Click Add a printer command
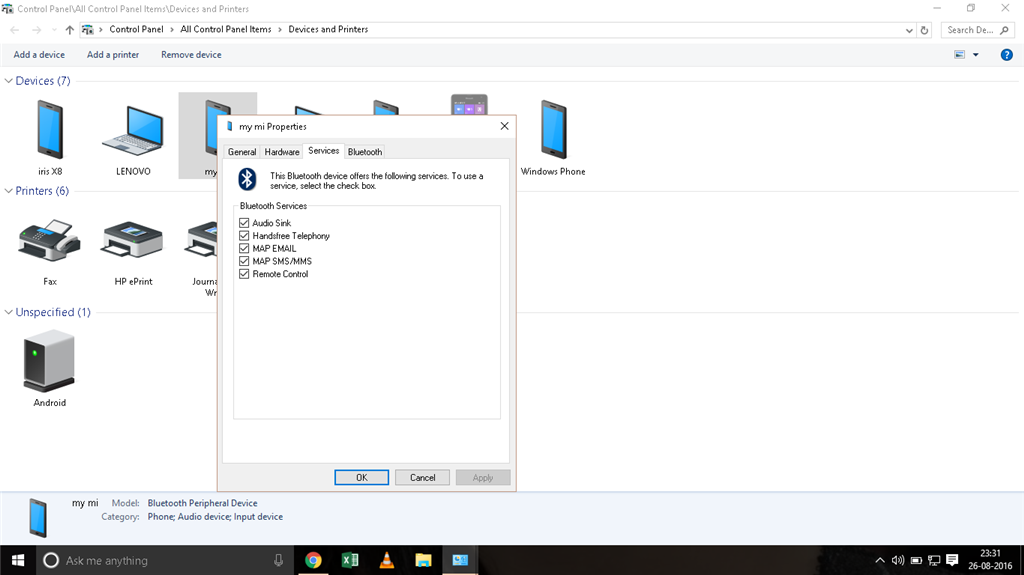Viewport: 1024px width, 575px height. coord(113,55)
